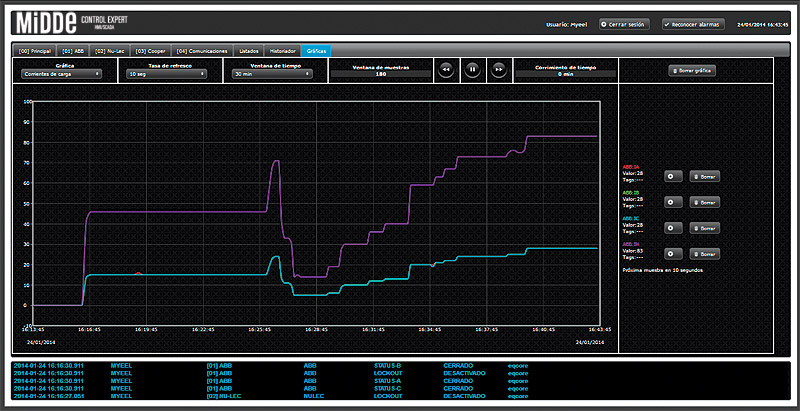Click the Cerrar sesión button
Image resolution: width=800 pixels, height=411 pixels.
pyautogui.click(x=625, y=24)
